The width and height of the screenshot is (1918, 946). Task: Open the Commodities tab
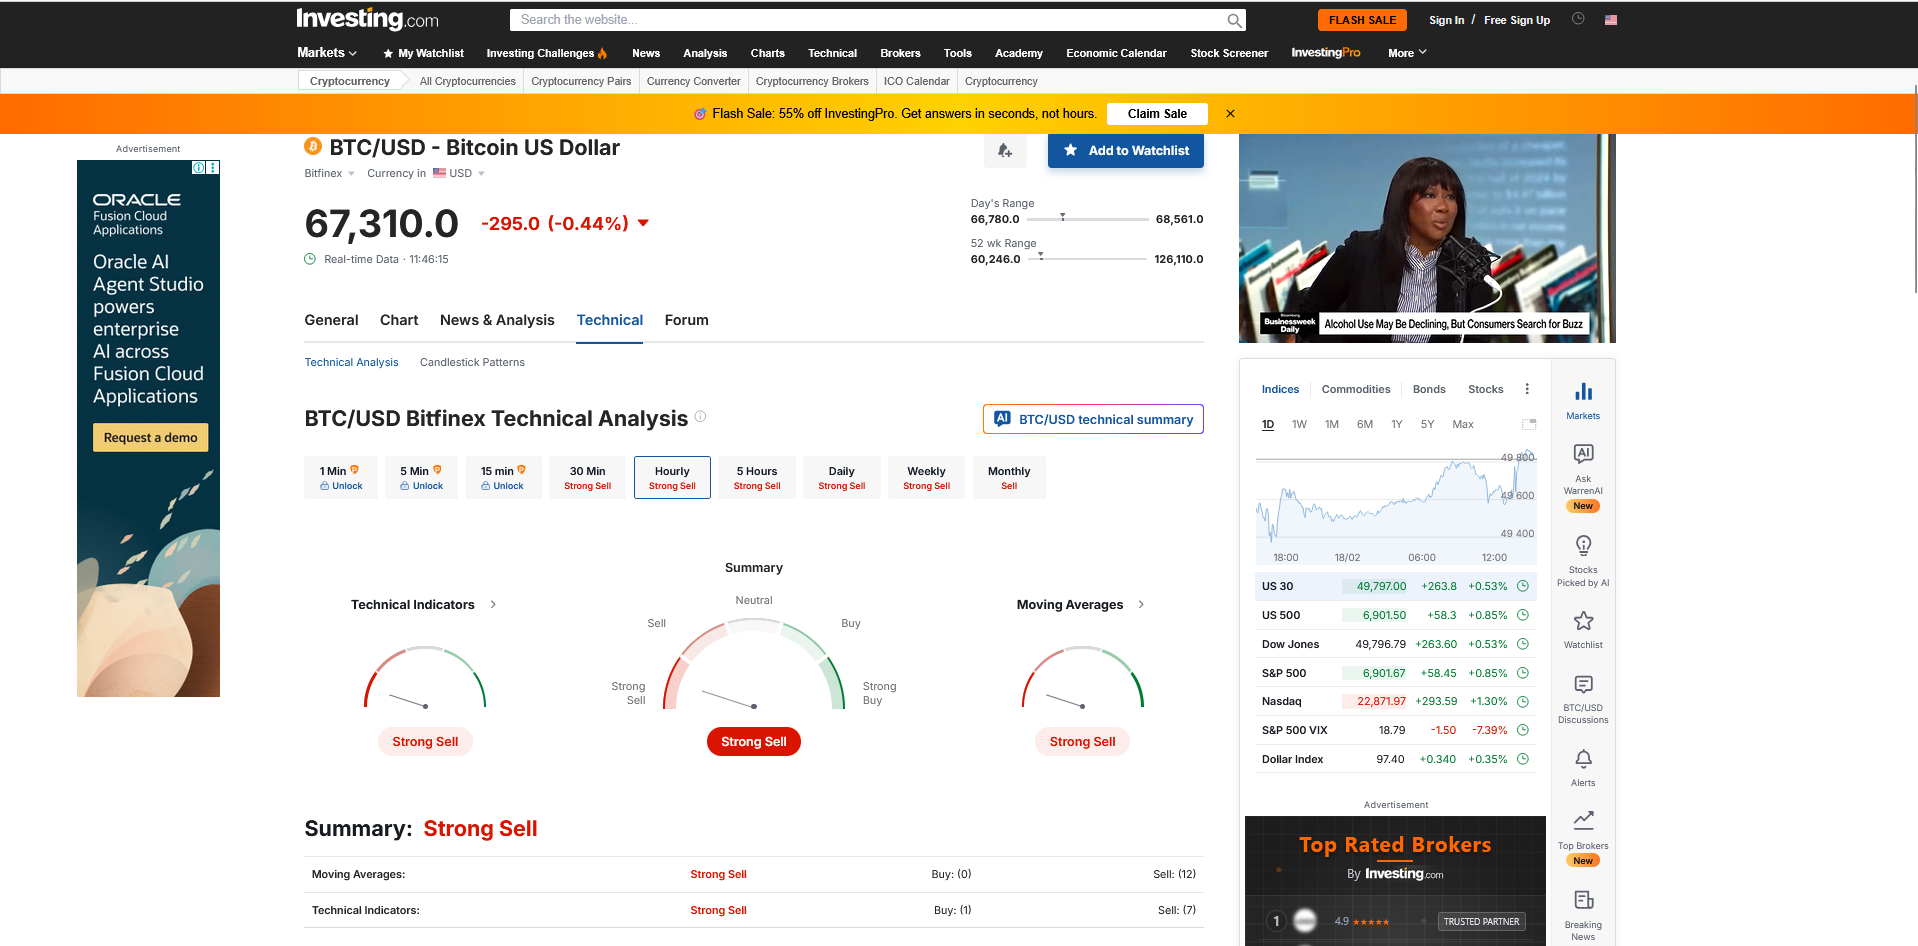point(1355,389)
